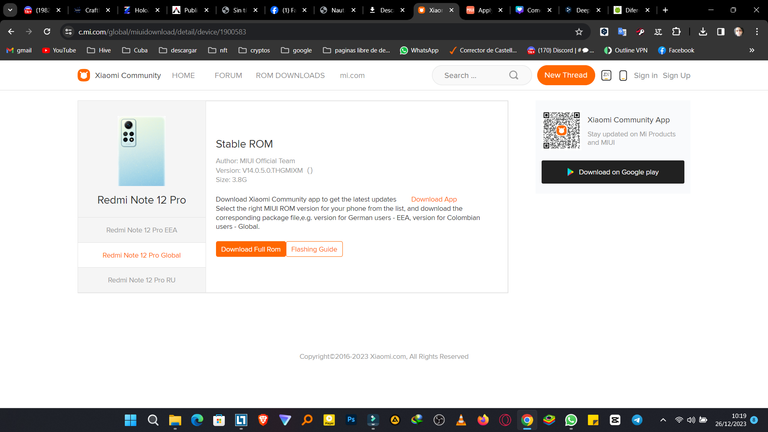Open the tab search dropdown arrow
Viewport: 768px width, 432px height.
tap(10, 10)
